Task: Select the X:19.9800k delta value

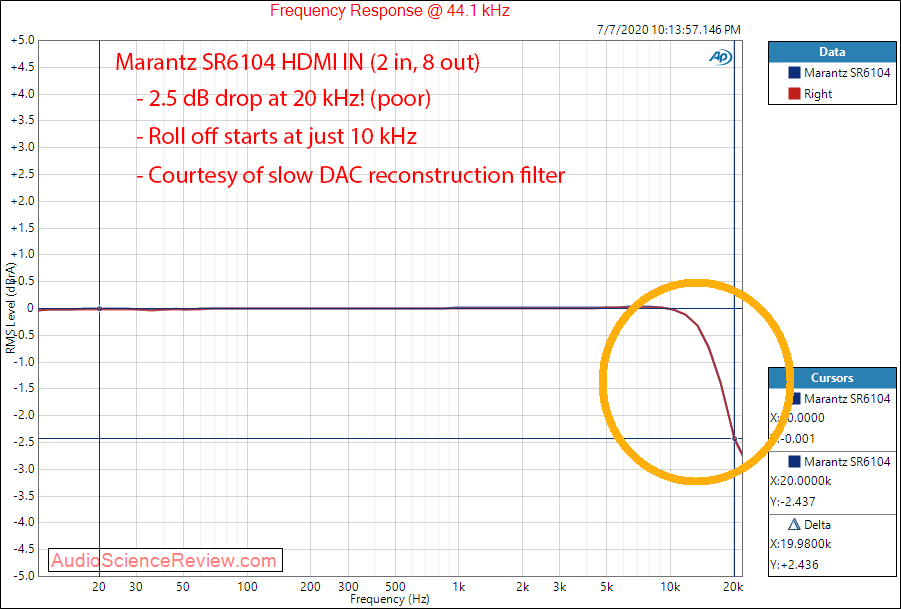Action: [x=800, y=544]
